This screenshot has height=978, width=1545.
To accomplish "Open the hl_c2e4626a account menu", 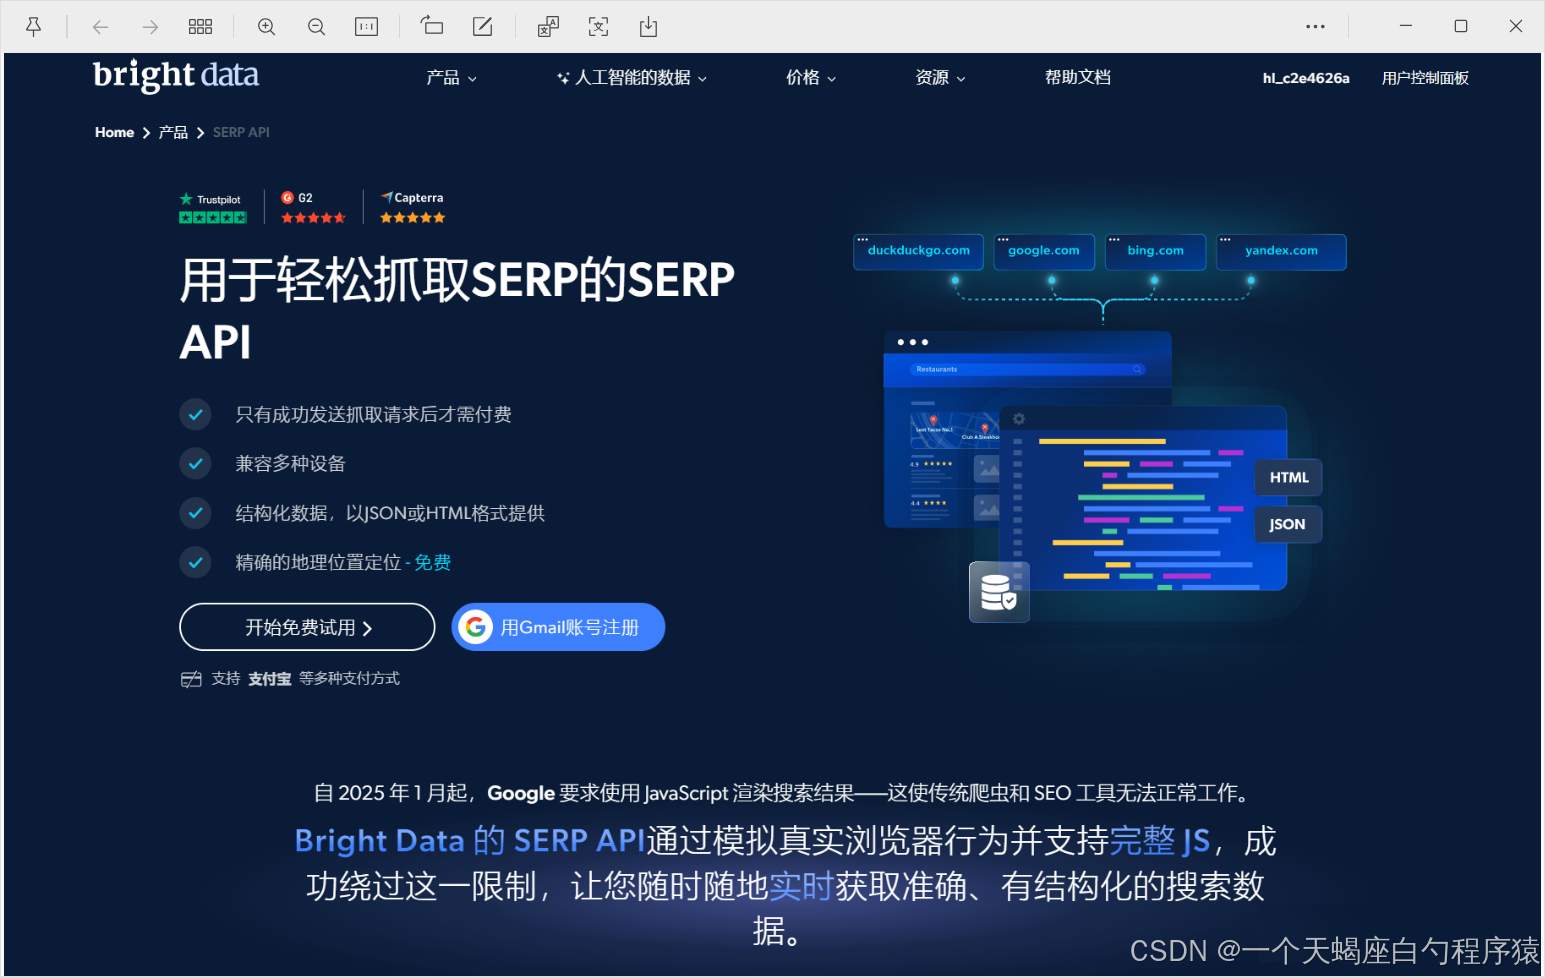I will [x=1306, y=78].
